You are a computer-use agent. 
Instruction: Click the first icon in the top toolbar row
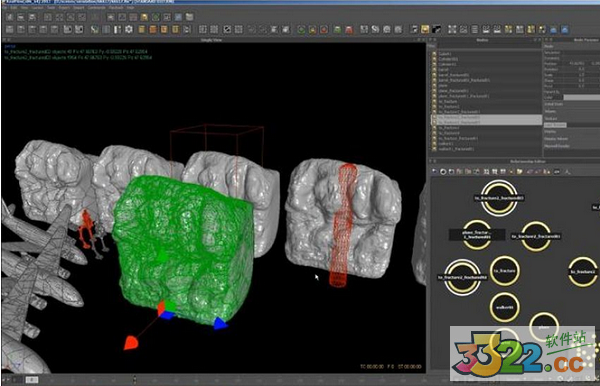pos(10,17)
